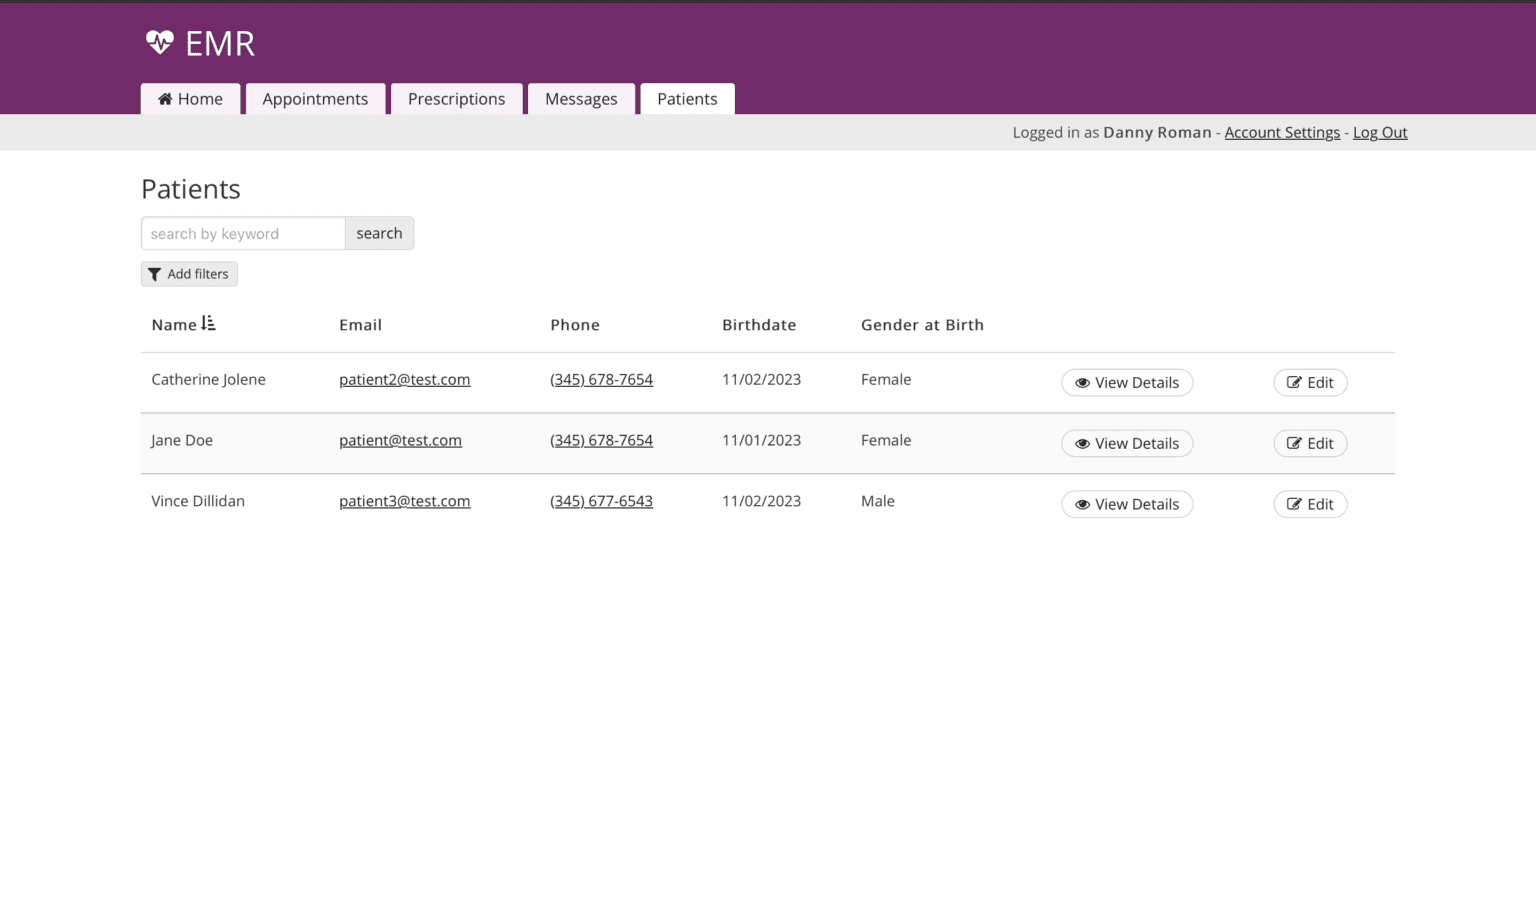Expand View Details for Vince Dillidan
This screenshot has height=907, width=1536.
coord(1127,504)
